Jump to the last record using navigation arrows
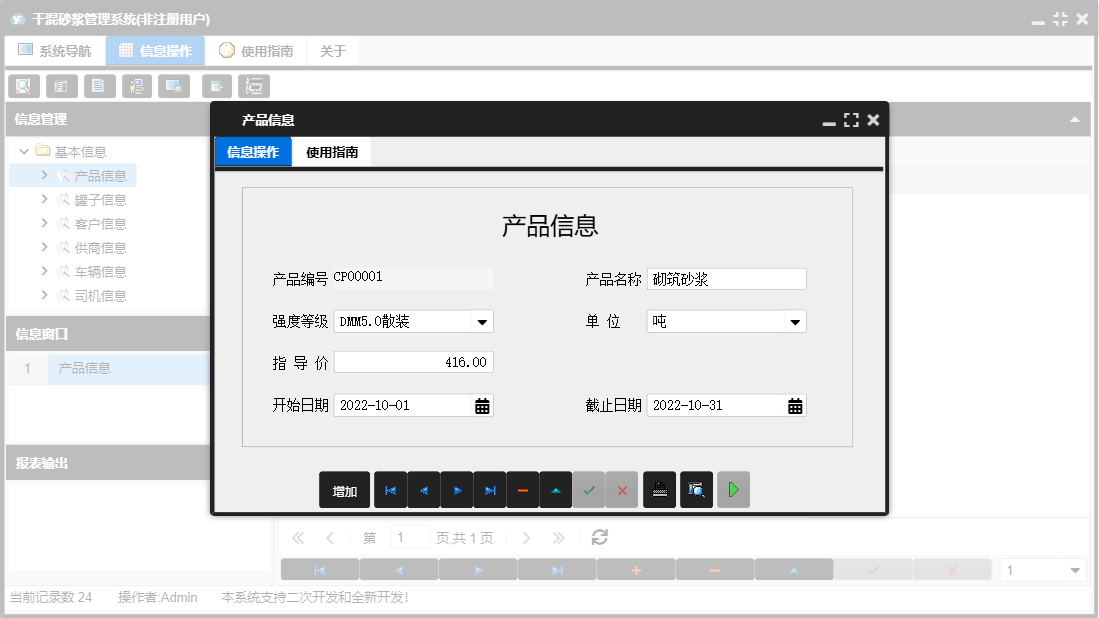Viewport: 1099px width, 618px height. (x=490, y=490)
